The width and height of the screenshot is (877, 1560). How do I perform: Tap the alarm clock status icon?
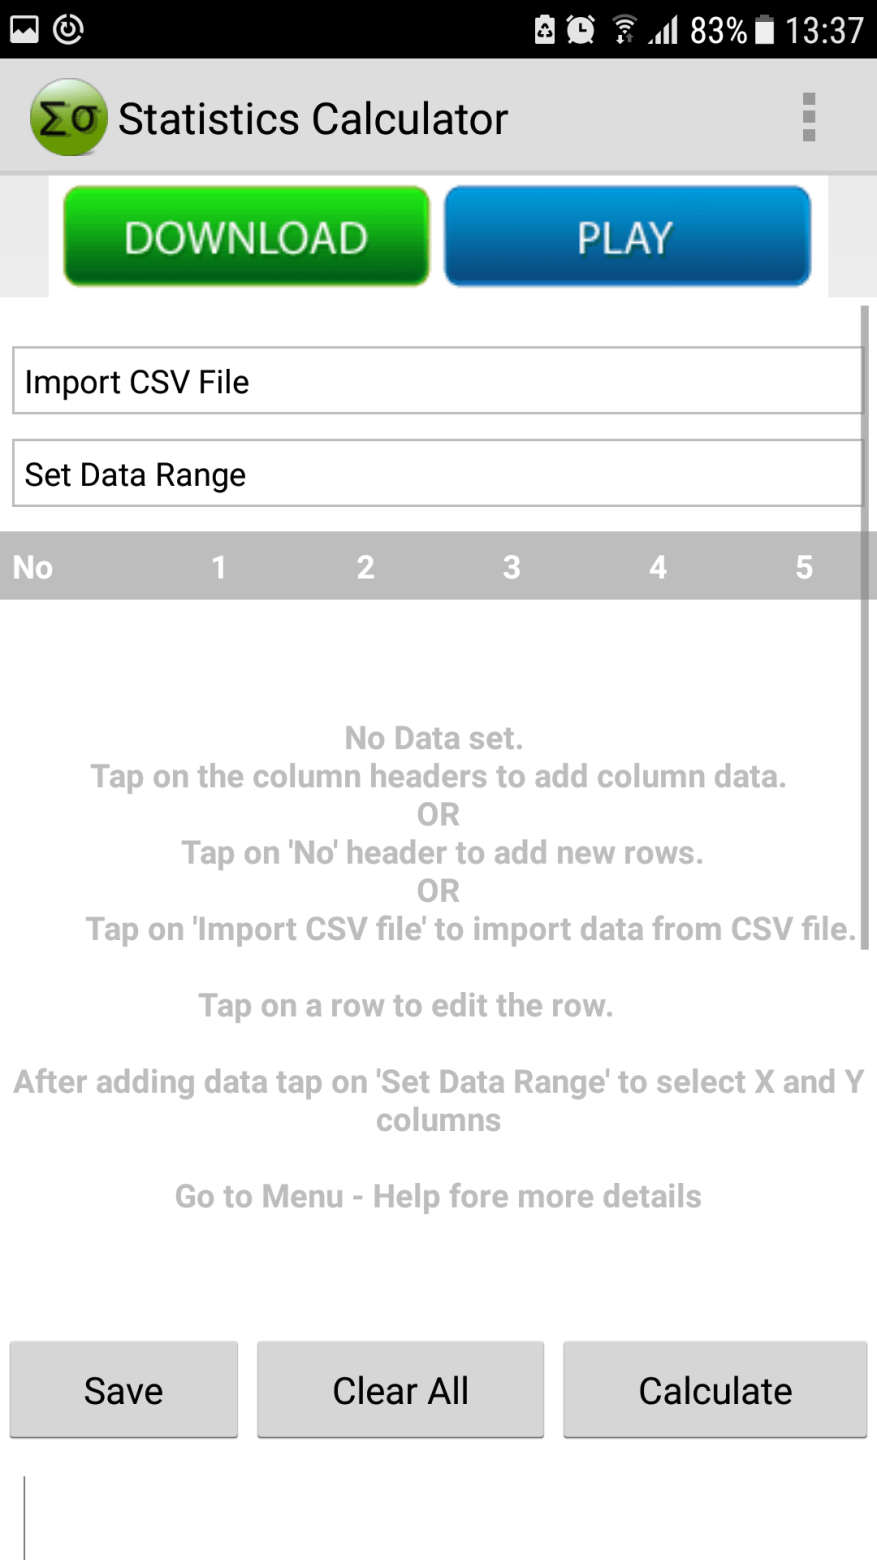tap(580, 30)
